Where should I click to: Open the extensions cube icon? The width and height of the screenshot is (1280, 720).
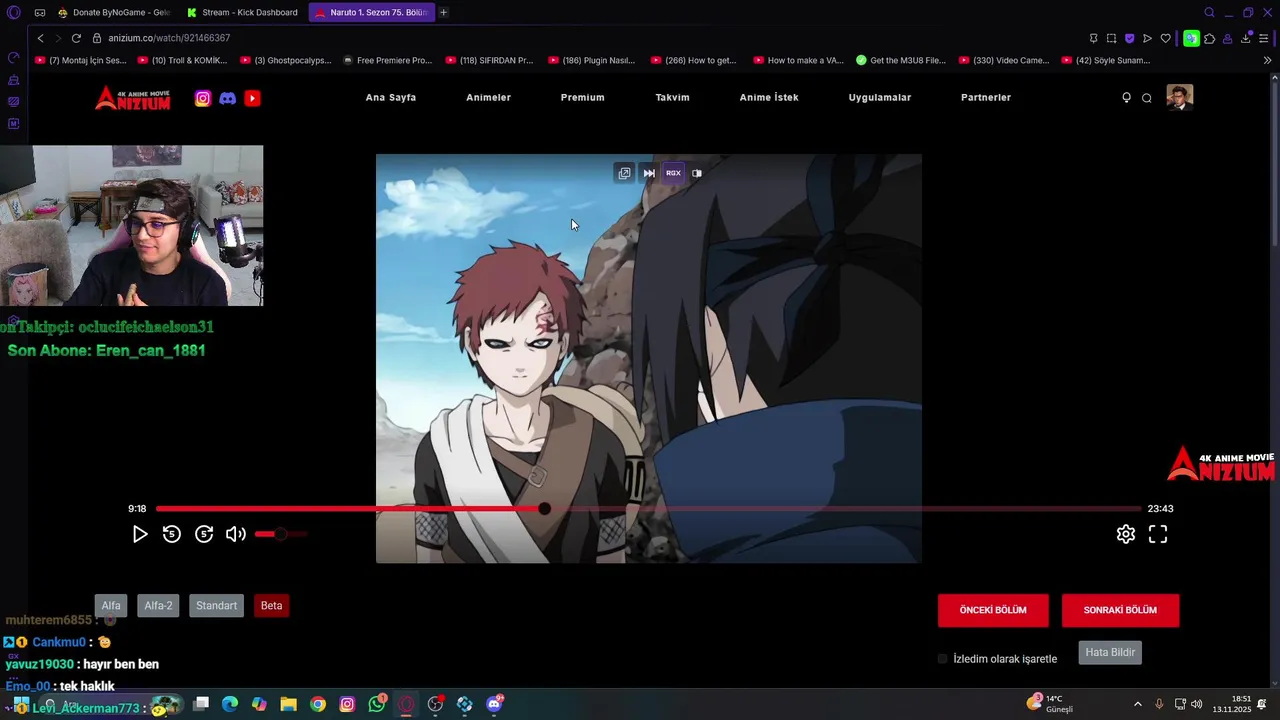tap(1210, 38)
